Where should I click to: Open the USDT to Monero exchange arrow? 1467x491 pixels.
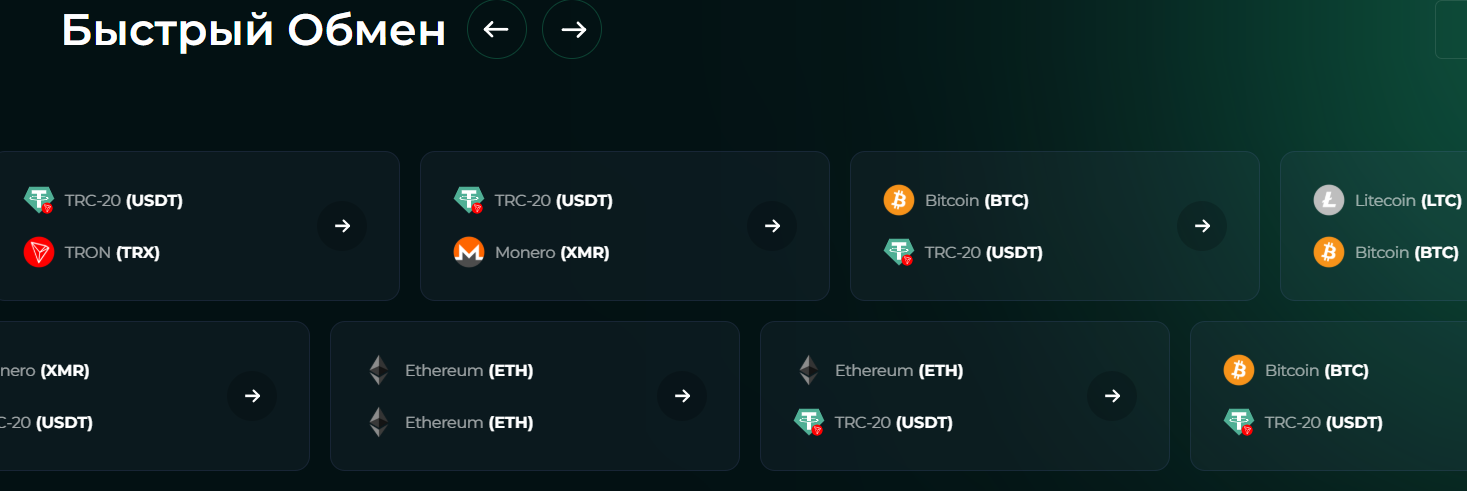[772, 226]
